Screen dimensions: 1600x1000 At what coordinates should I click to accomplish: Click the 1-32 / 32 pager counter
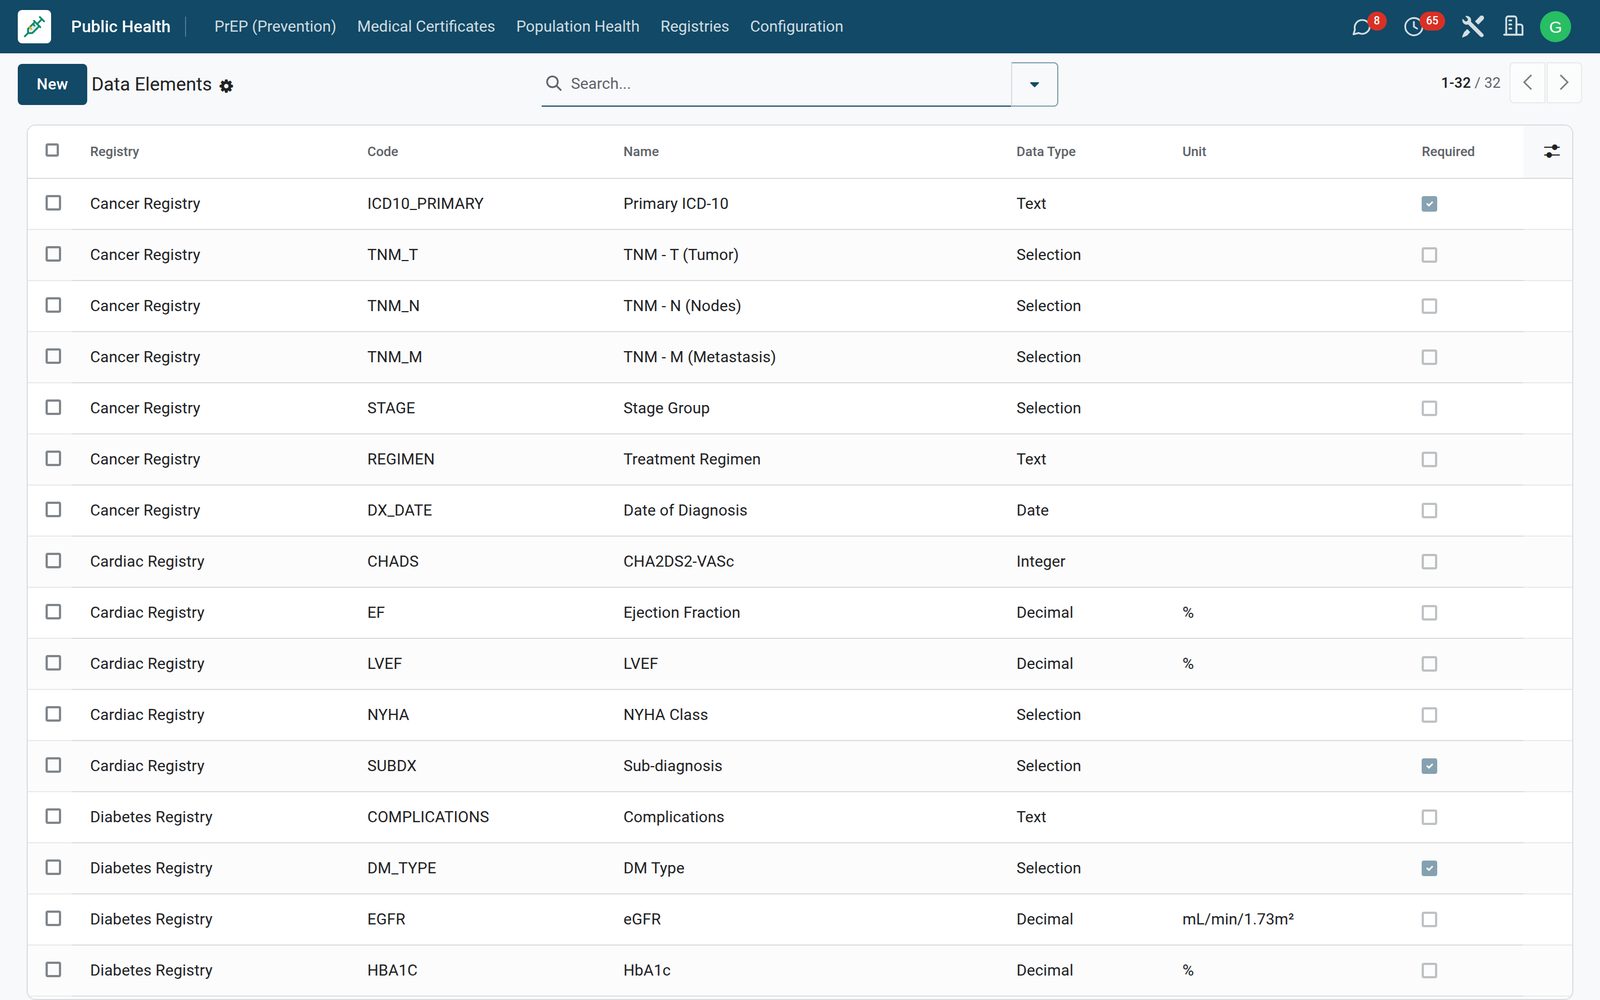(1470, 83)
